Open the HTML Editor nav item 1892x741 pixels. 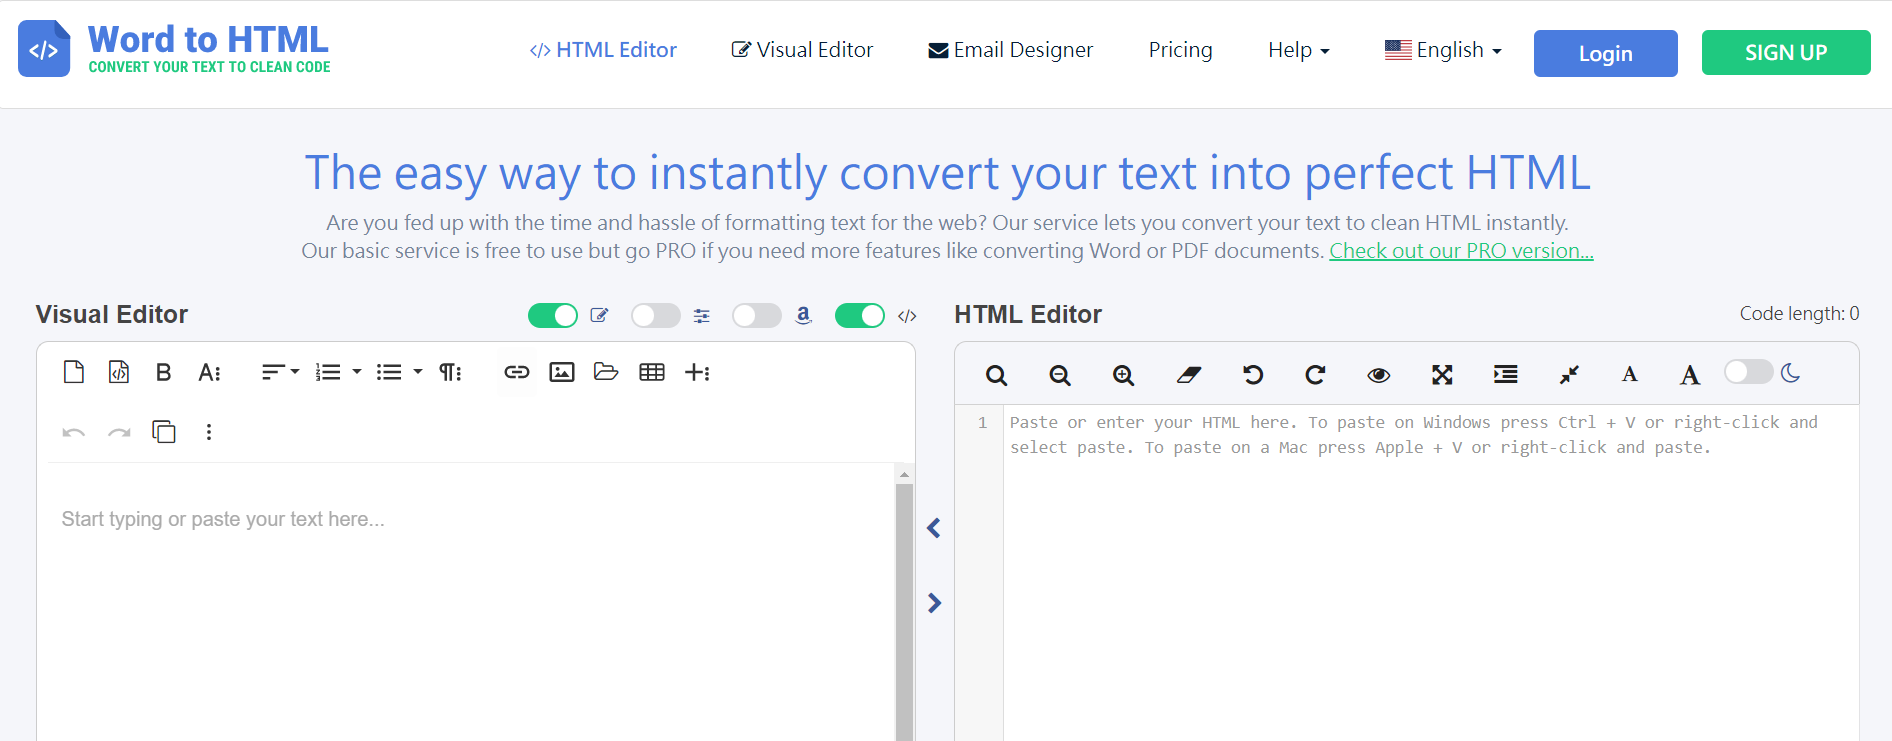pyautogui.click(x=603, y=50)
